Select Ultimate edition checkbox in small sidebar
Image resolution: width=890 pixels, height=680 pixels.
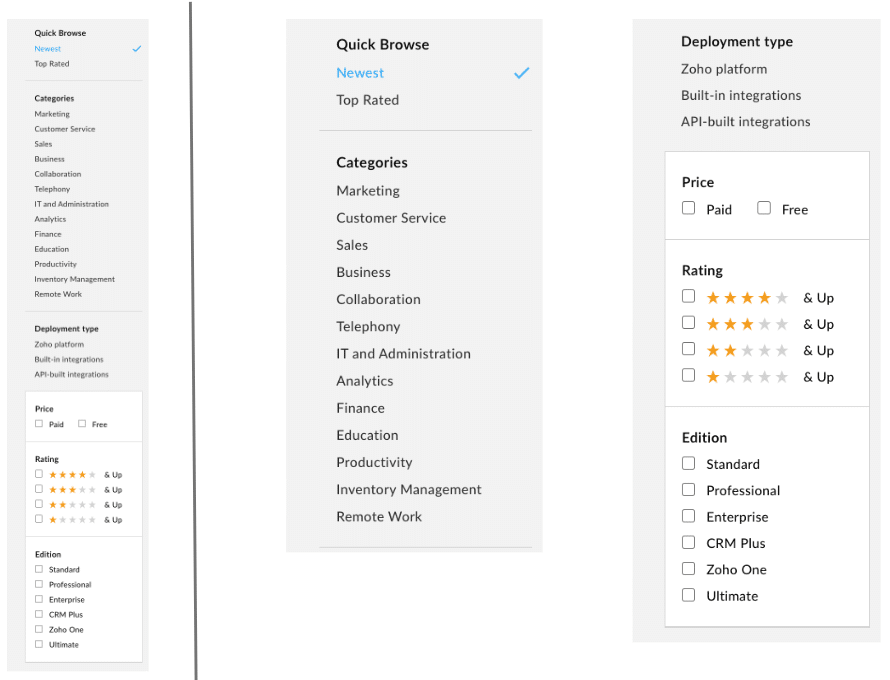point(39,644)
